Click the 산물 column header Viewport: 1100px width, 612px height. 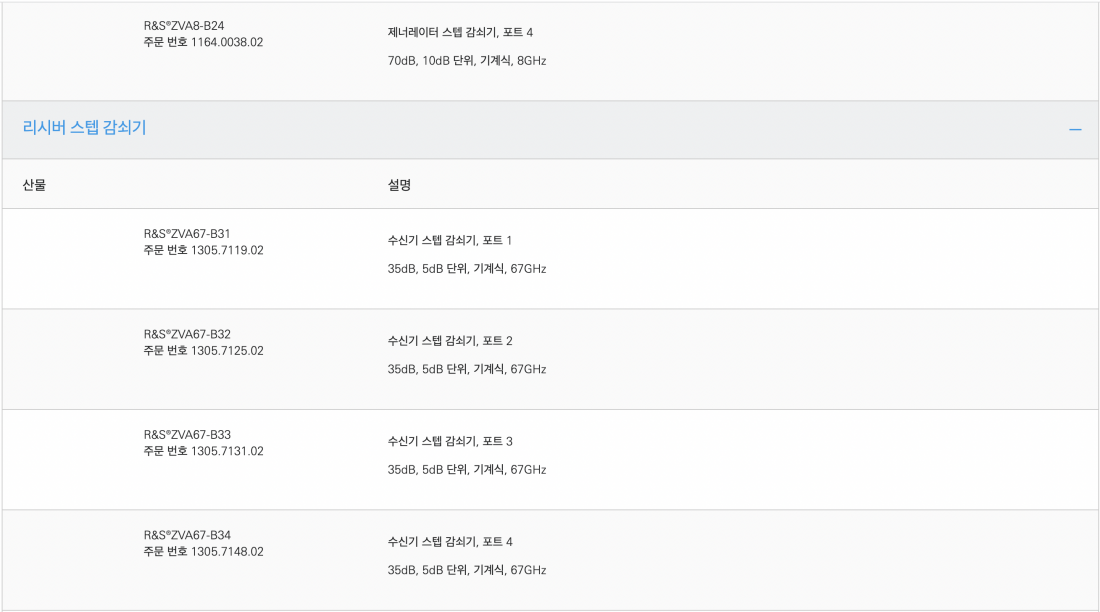click(x=34, y=185)
